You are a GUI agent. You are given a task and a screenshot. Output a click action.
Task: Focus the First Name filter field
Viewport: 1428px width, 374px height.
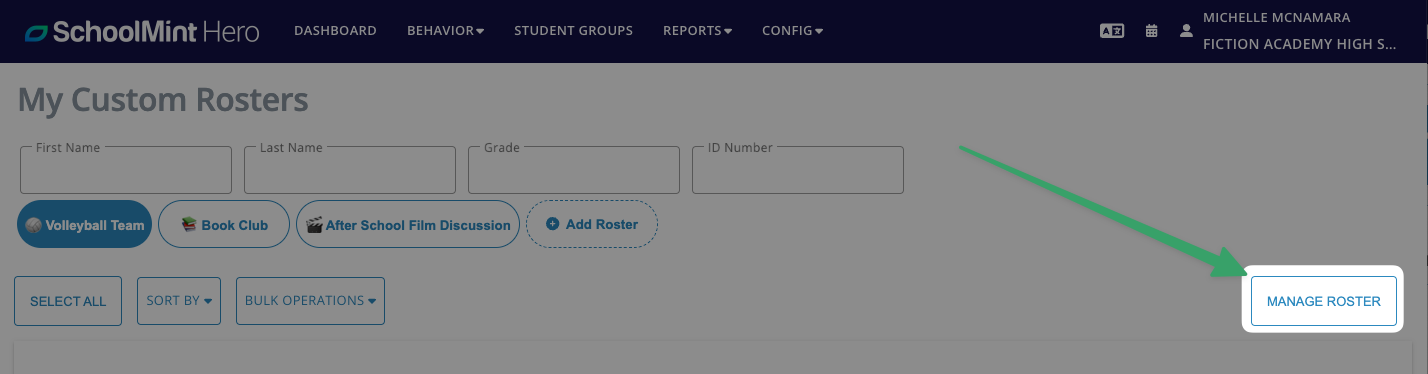point(126,170)
